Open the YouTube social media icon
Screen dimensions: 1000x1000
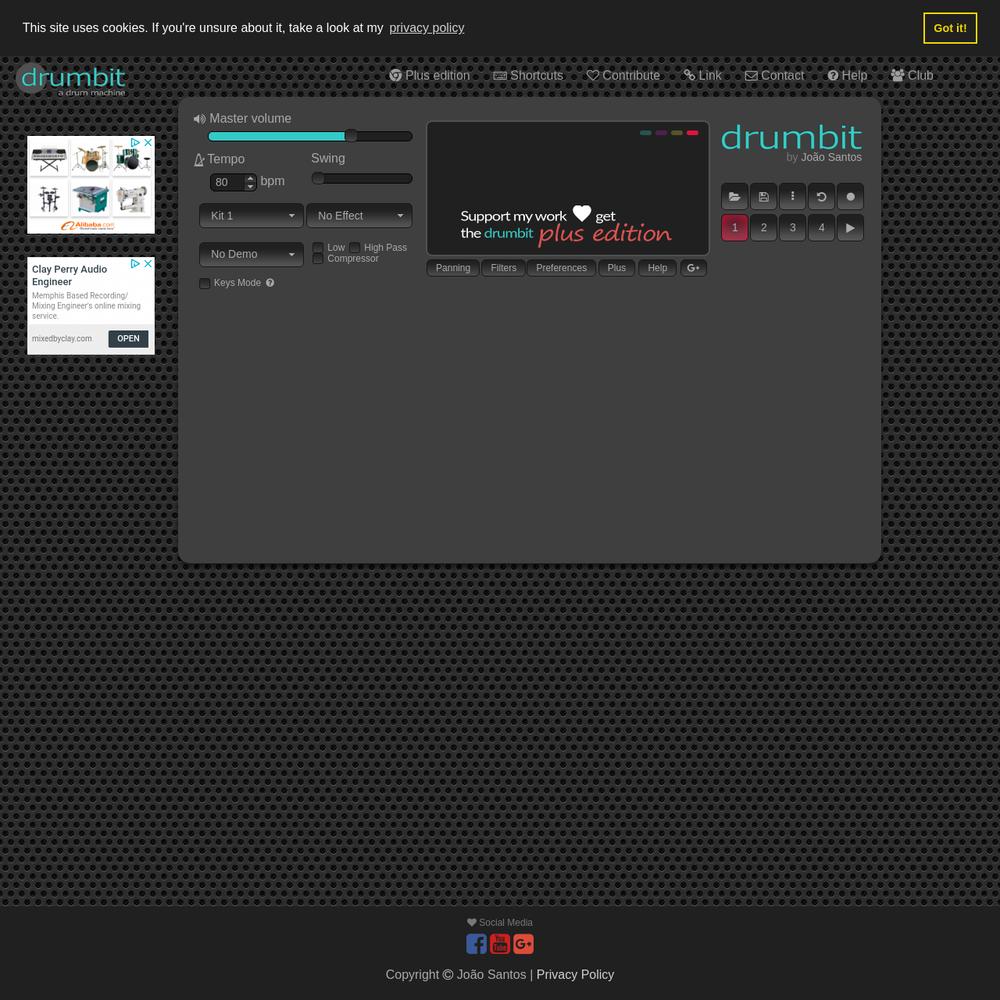click(500, 944)
